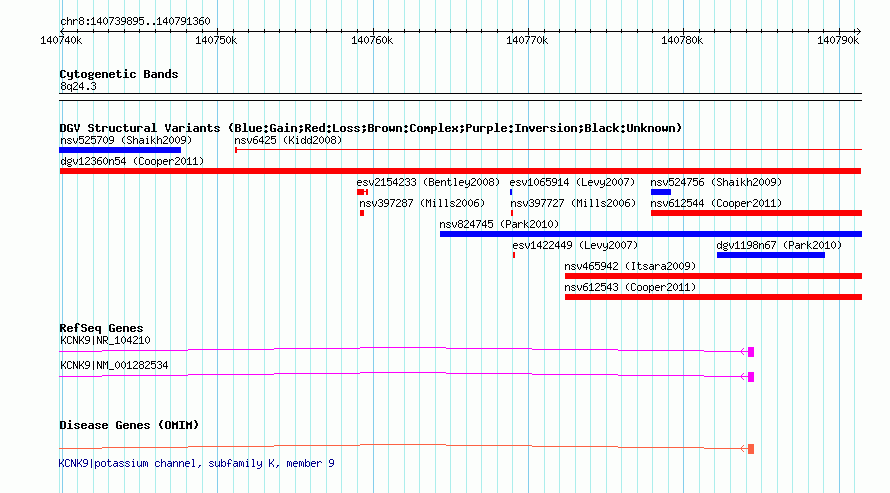Click the 140760k ruler label
Viewport: 890px width, 493px height.
(x=372, y=40)
